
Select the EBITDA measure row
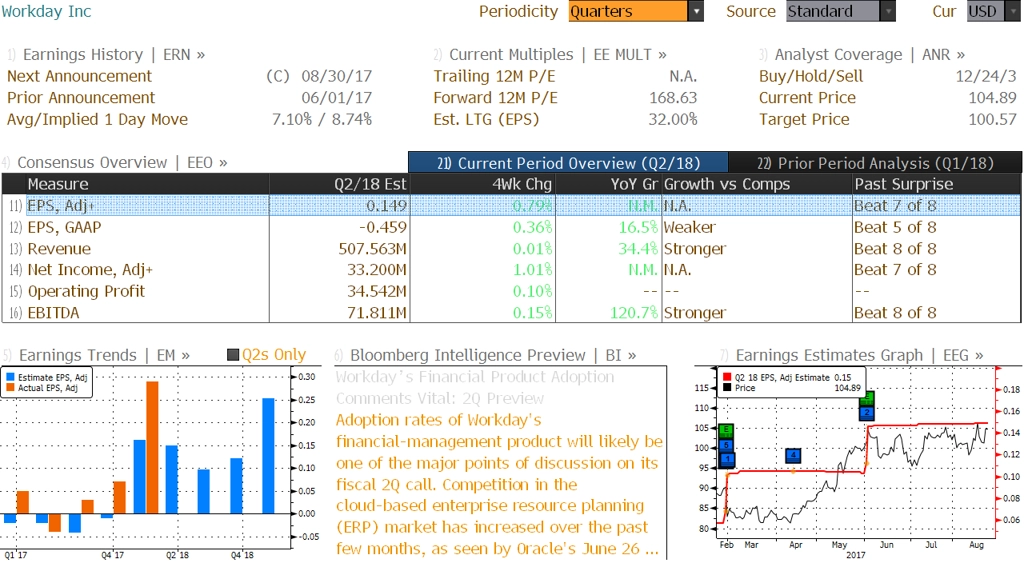click(x=511, y=312)
